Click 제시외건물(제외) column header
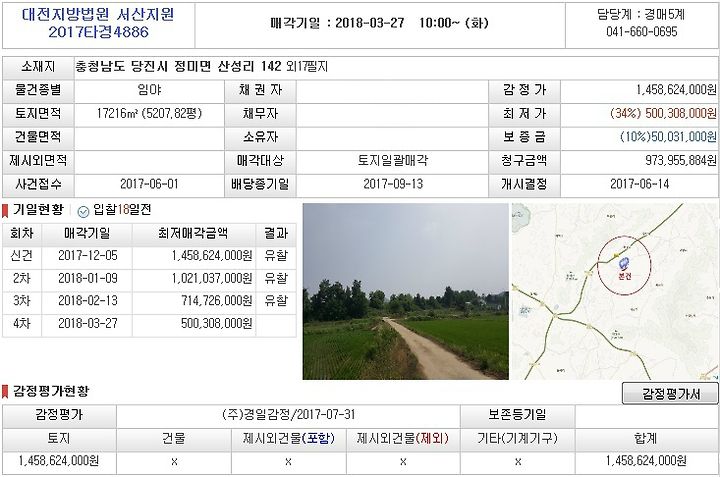The width and height of the screenshot is (720, 477). (403, 438)
